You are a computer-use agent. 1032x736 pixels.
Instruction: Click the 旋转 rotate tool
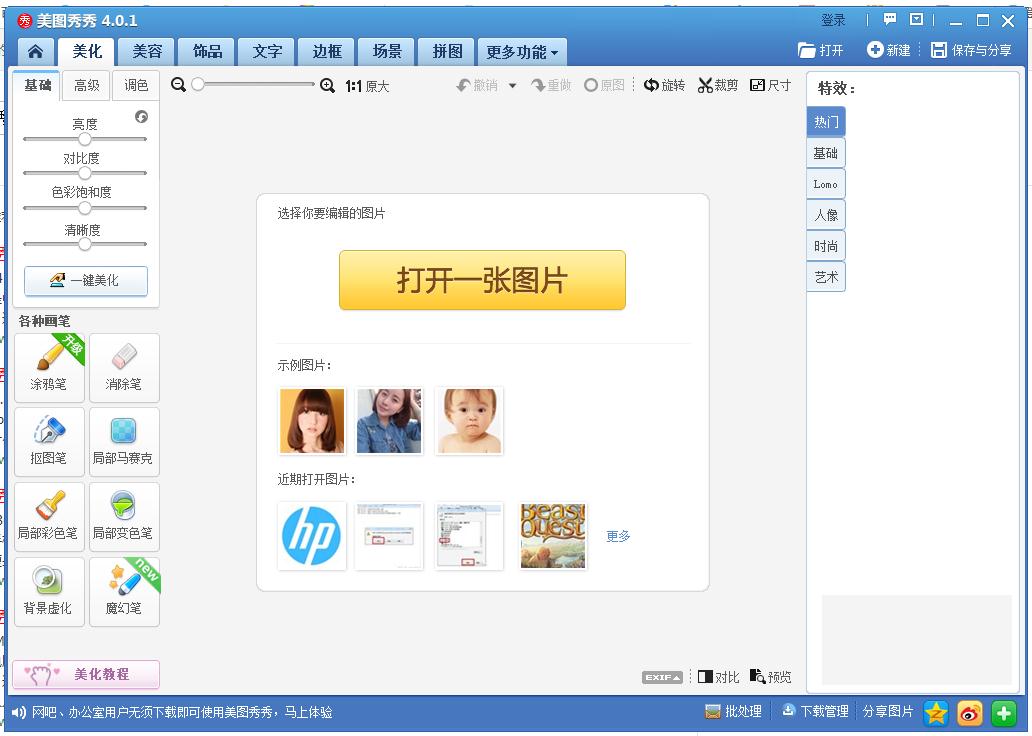[x=664, y=85]
